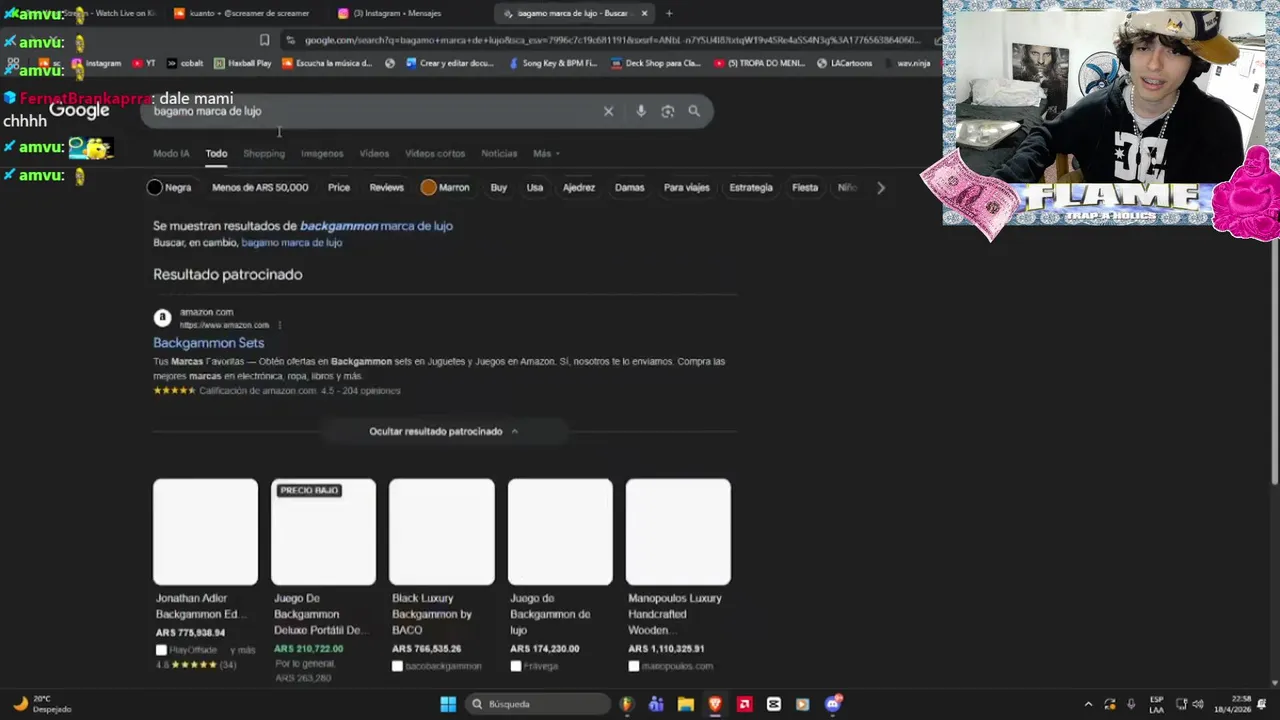Open Deck Shop para Cla... bookmark
The image size is (1280, 720).
click(x=656, y=63)
